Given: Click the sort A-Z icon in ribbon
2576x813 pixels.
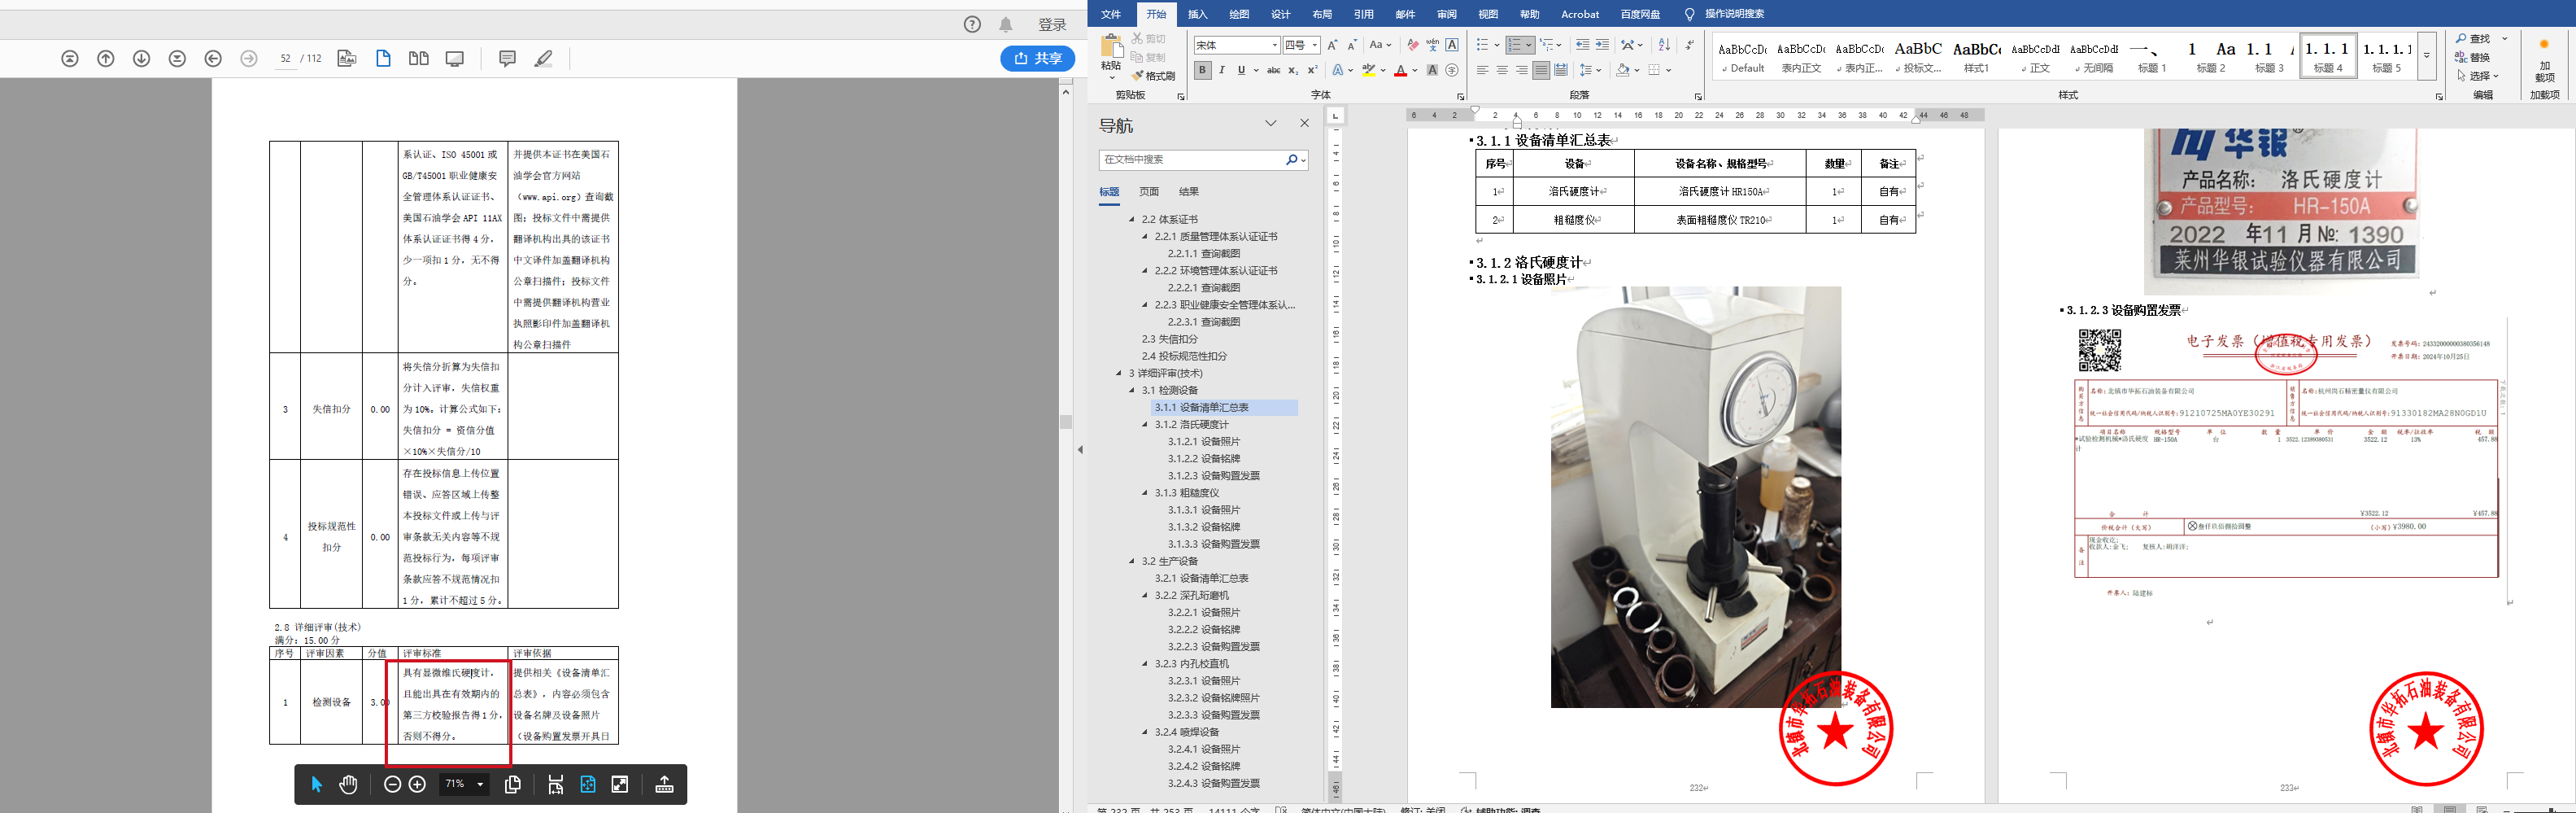Looking at the screenshot, I should (1664, 45).
